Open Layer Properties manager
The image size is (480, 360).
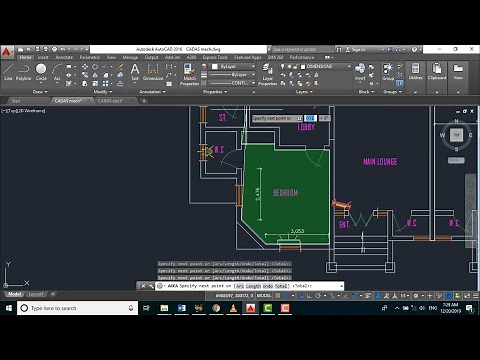(267, 75)
